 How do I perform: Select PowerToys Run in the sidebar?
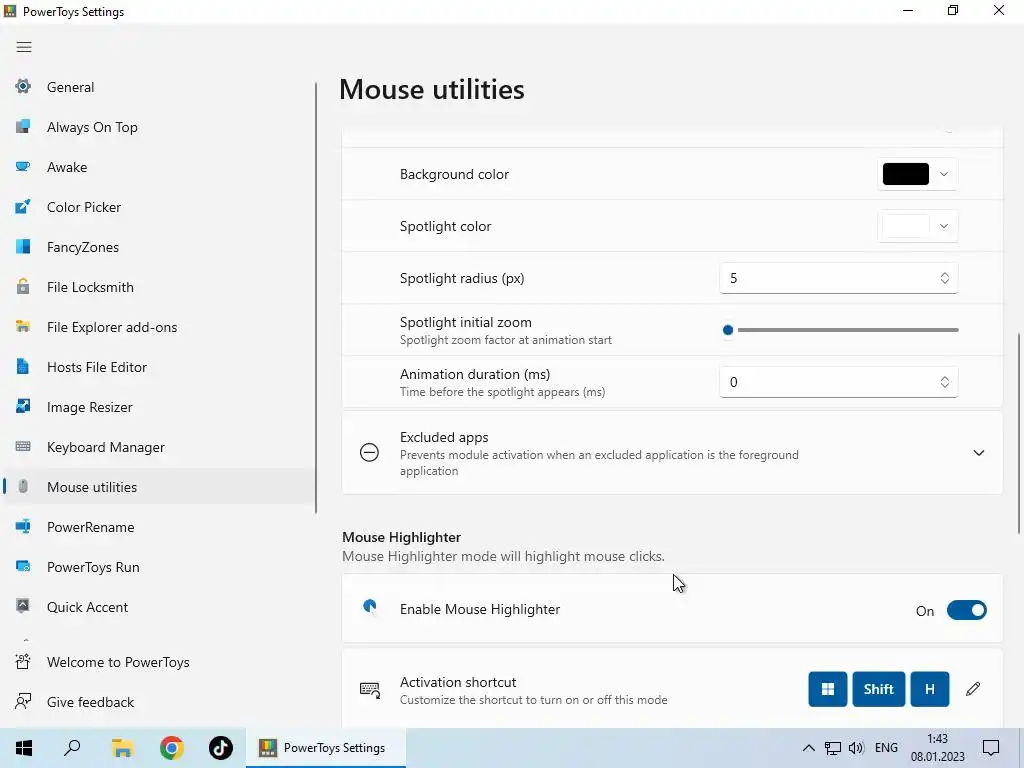[160, 567]
